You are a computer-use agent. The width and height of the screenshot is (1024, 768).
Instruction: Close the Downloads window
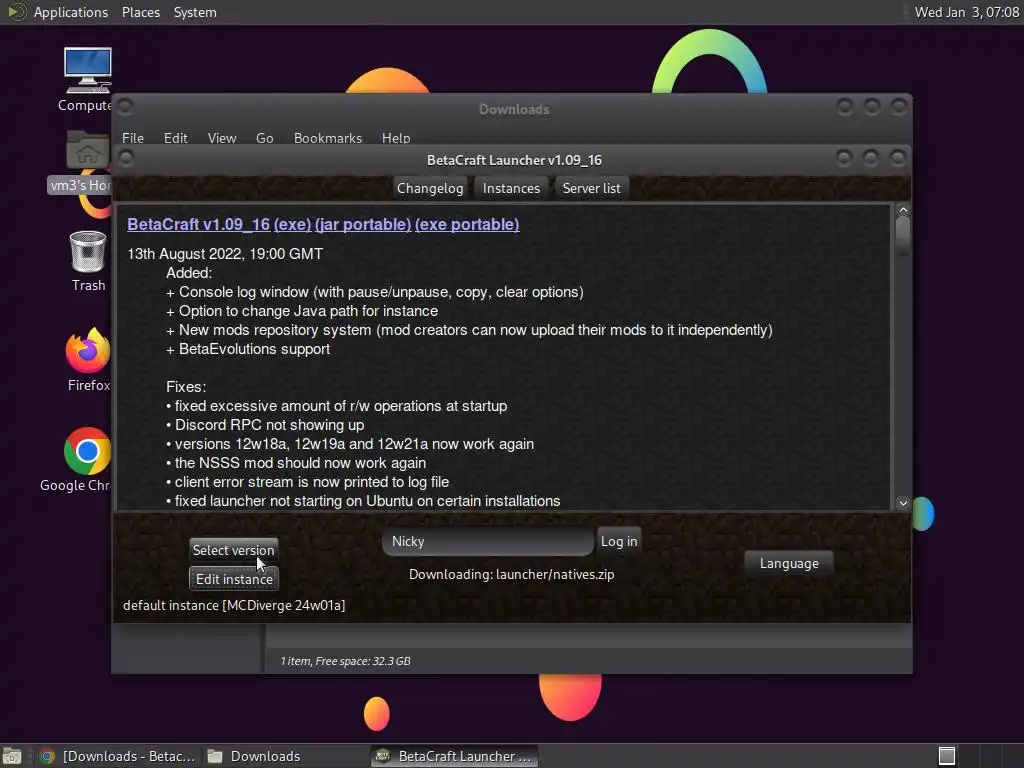coord(899,106)
